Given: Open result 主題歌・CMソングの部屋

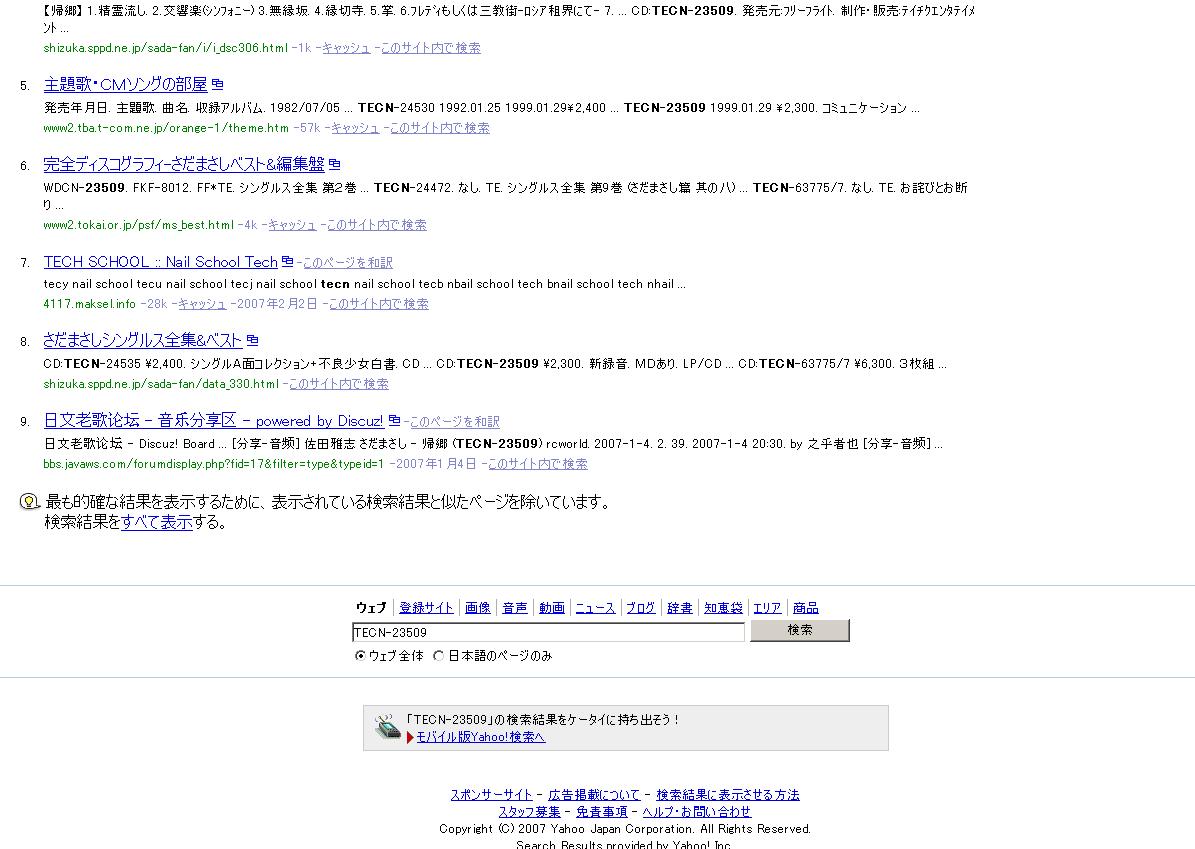Looking at the screenshot, I should (126, 85).
